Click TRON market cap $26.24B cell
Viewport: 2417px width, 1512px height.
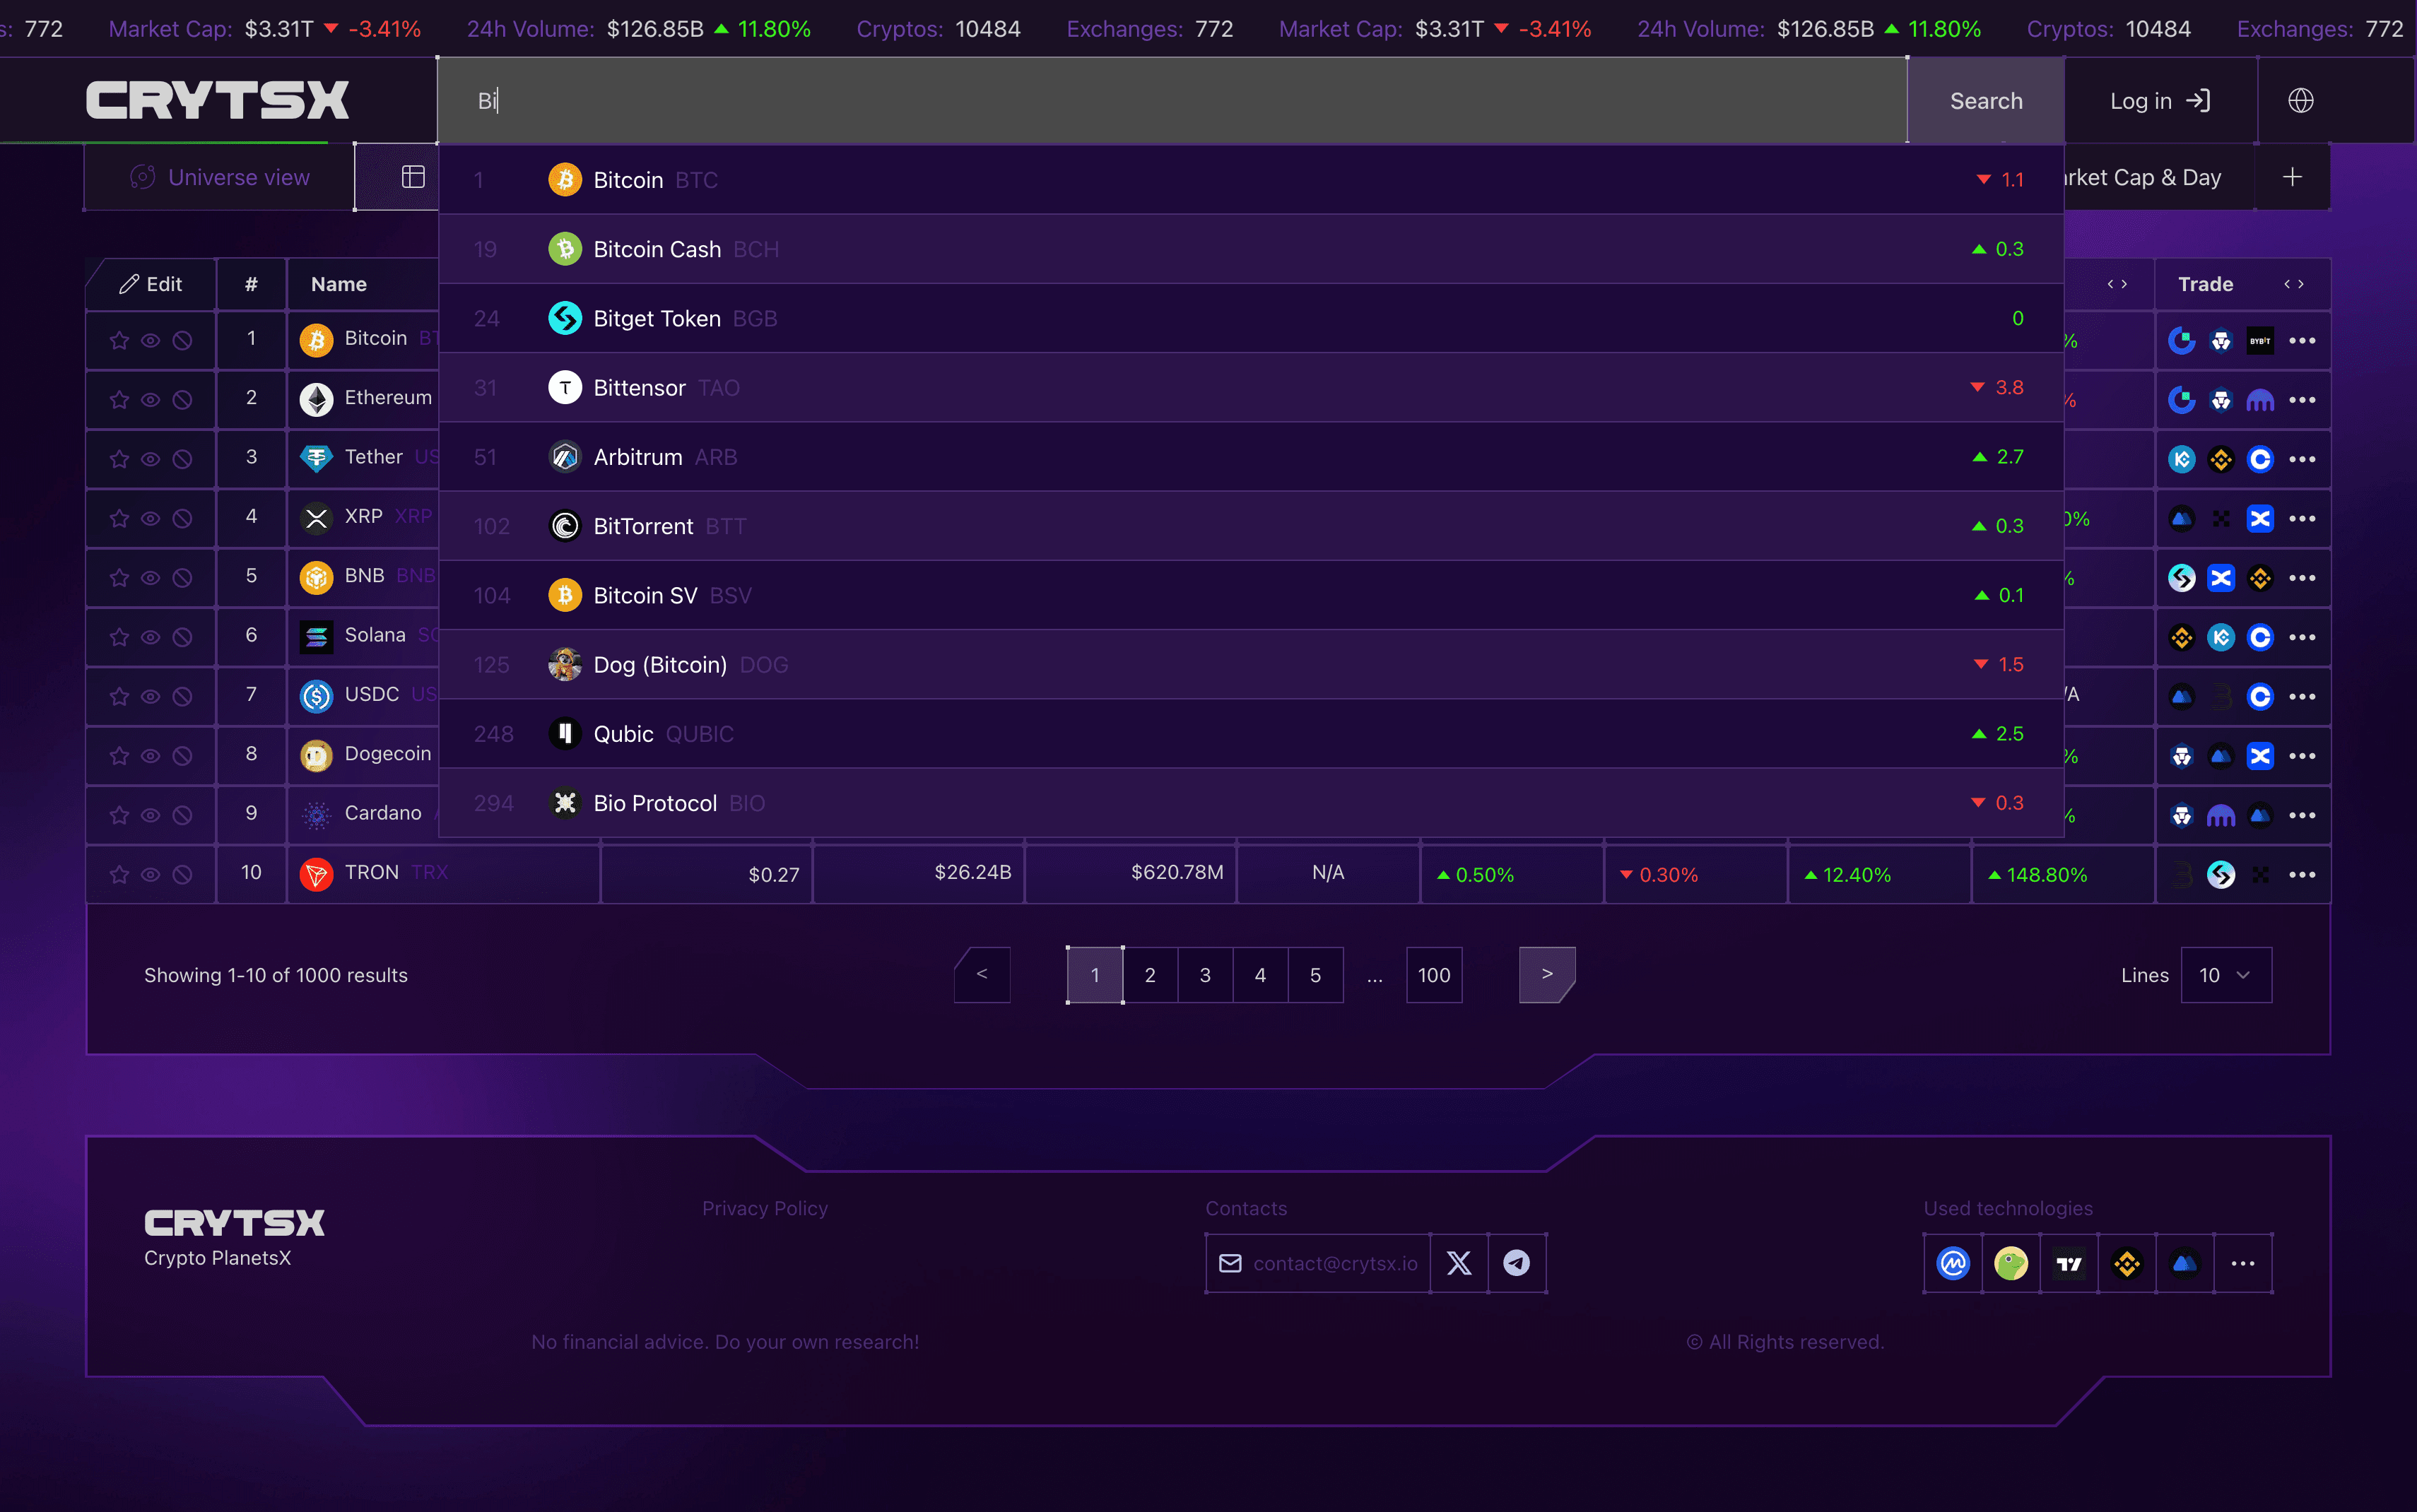tap(919, 873)
